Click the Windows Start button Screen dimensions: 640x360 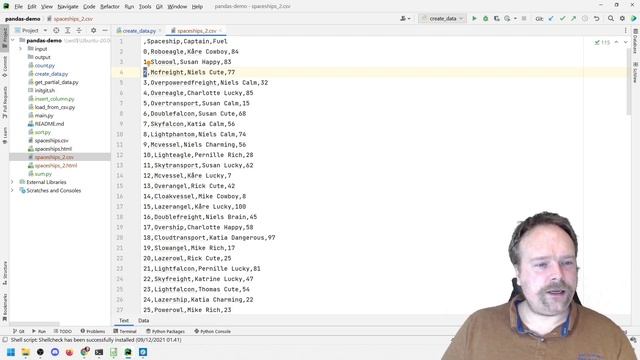[x=11, y=352]
